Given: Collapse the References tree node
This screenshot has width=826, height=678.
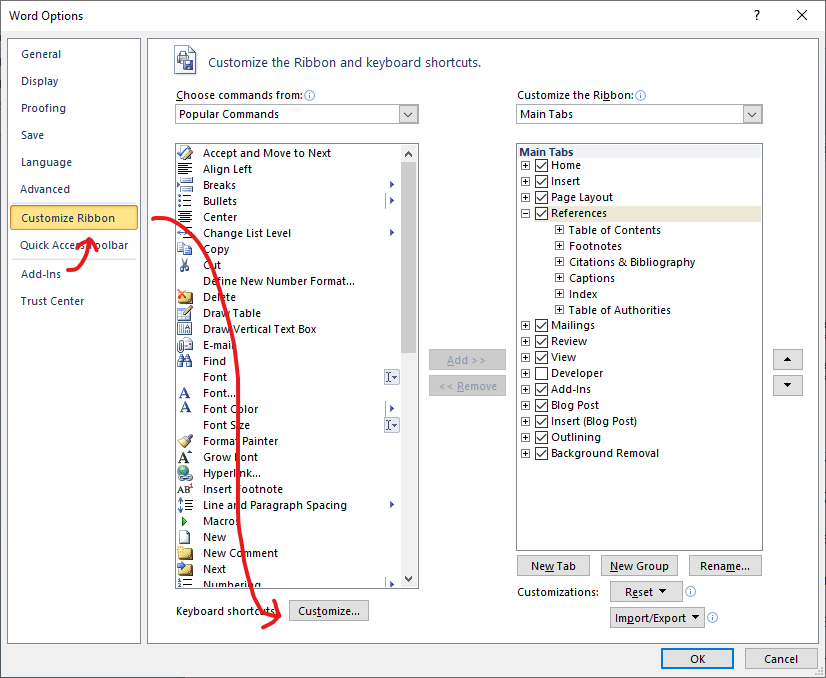Looking at the screenshot, I should click(525, 213).
